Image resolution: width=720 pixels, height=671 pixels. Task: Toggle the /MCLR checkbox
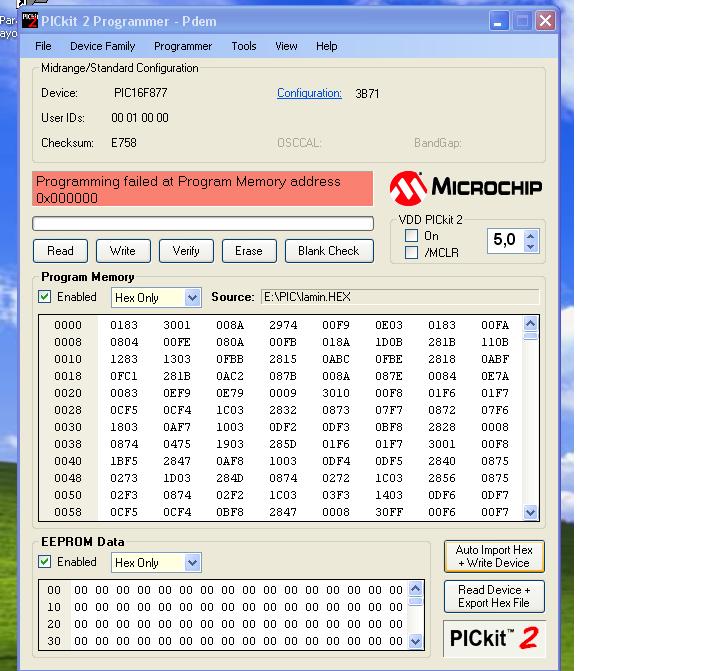[x=411, y=253]
